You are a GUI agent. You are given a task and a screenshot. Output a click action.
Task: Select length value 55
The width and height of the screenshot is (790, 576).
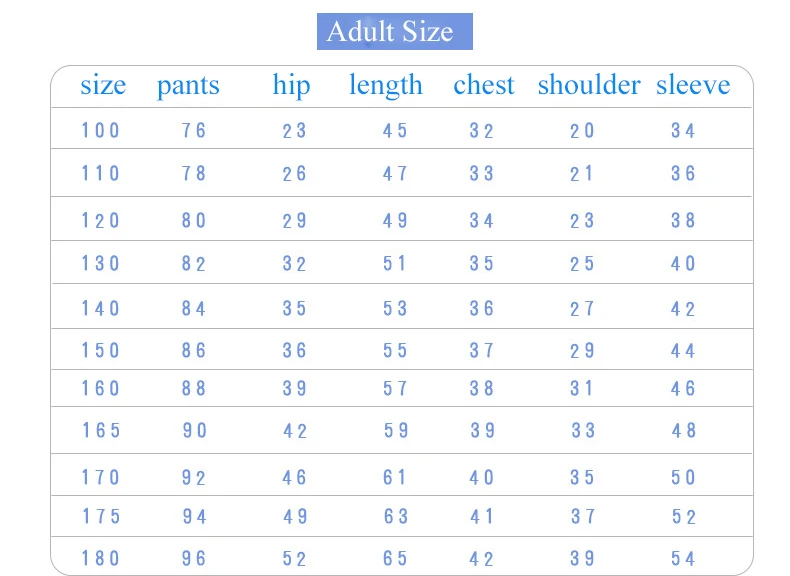click(x=395, y=350)
